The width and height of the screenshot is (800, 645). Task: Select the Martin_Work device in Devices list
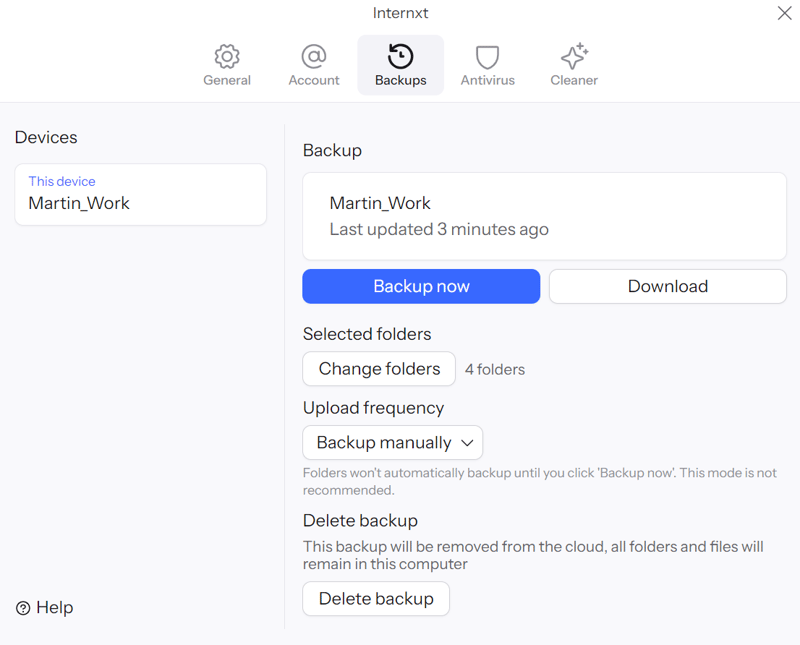140,195
